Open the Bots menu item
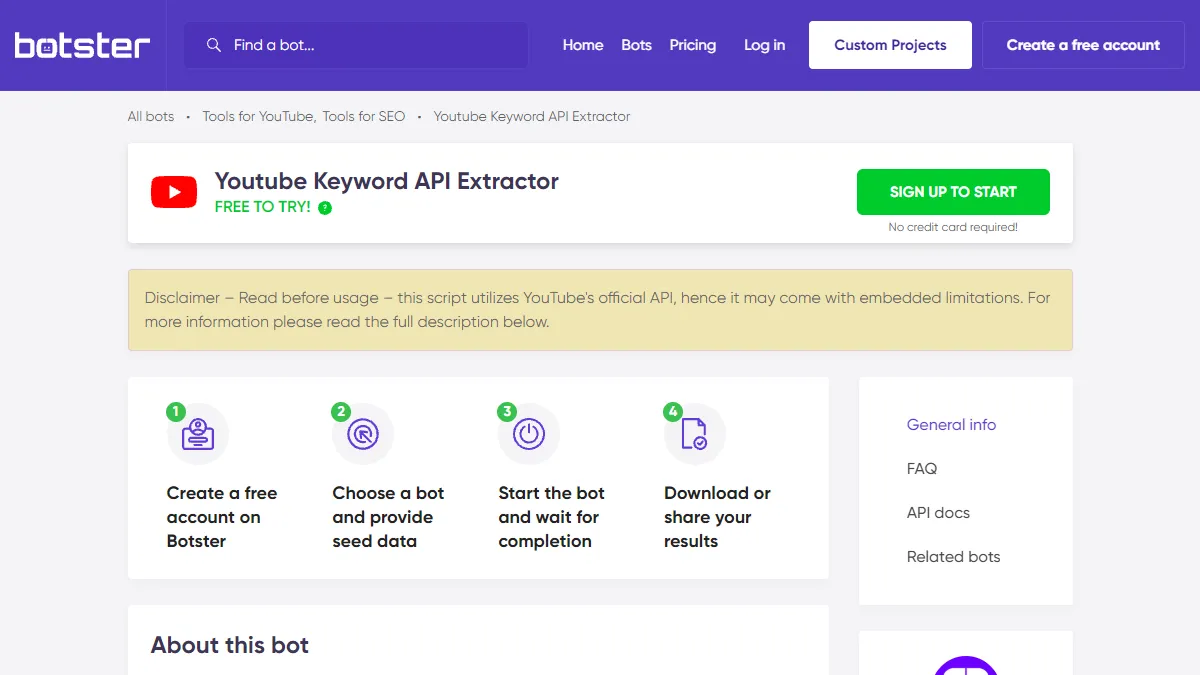 click(636, 45)
